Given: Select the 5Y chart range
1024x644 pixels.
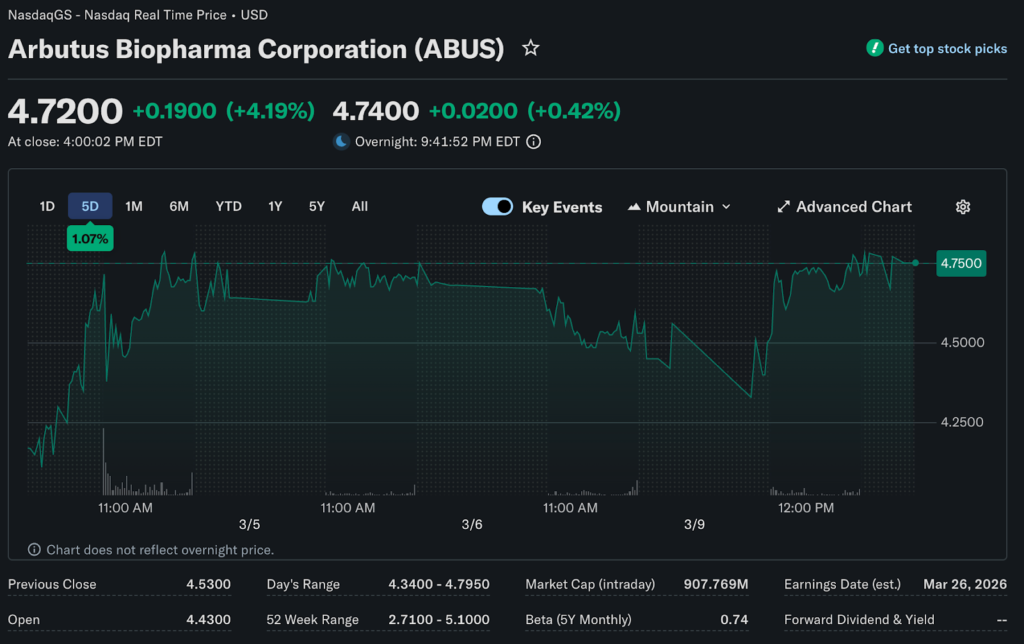Looking at the screenshot, I should pyautogui.click(x=317, y=206).
